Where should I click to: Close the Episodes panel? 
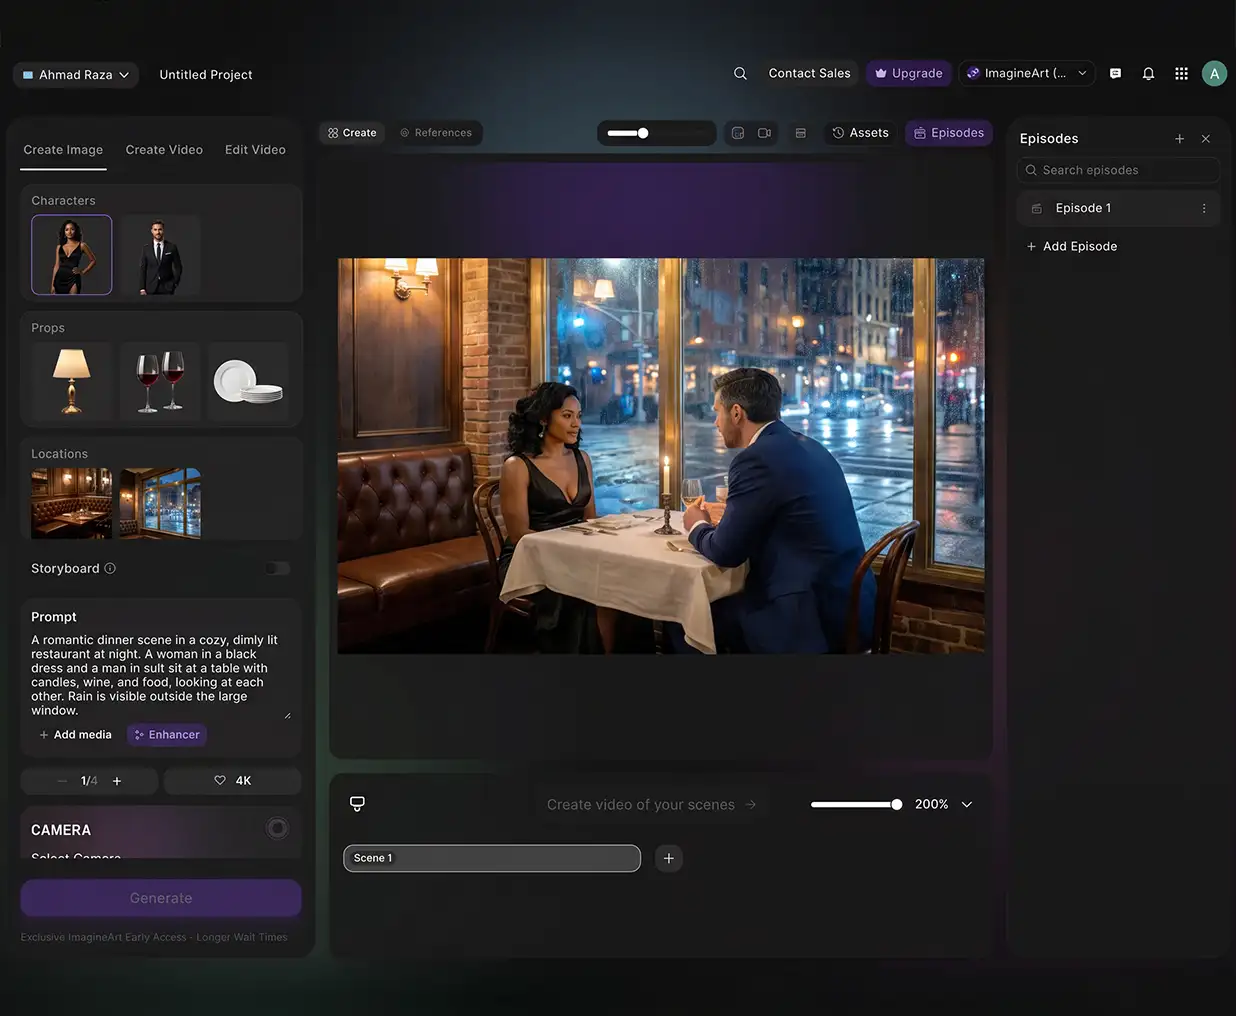(x=1206, y=139)
